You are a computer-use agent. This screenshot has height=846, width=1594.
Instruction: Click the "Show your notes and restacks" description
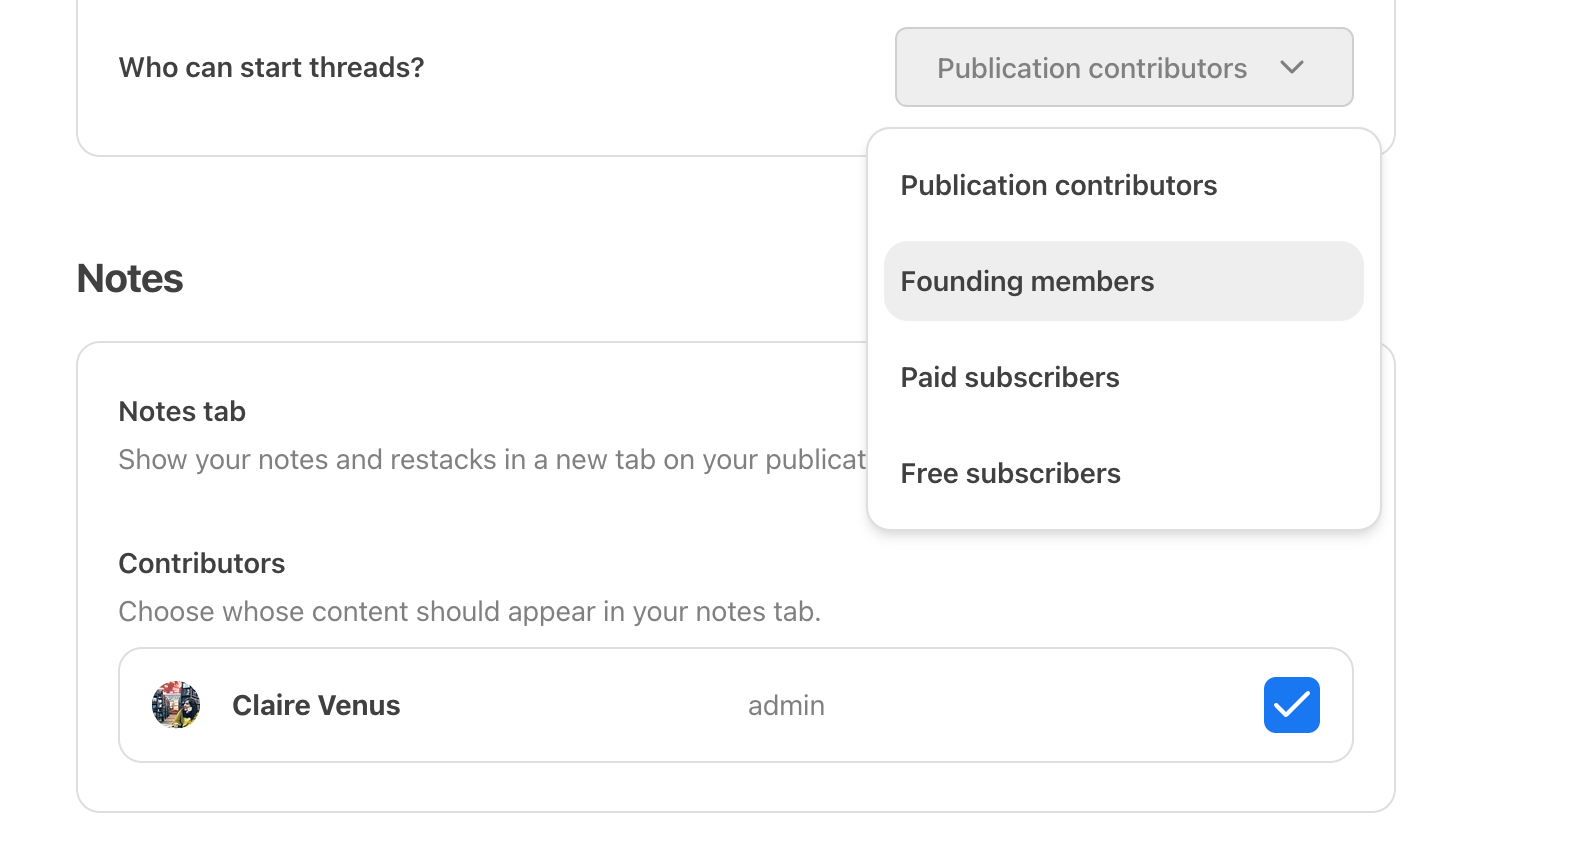pos(491,460)
